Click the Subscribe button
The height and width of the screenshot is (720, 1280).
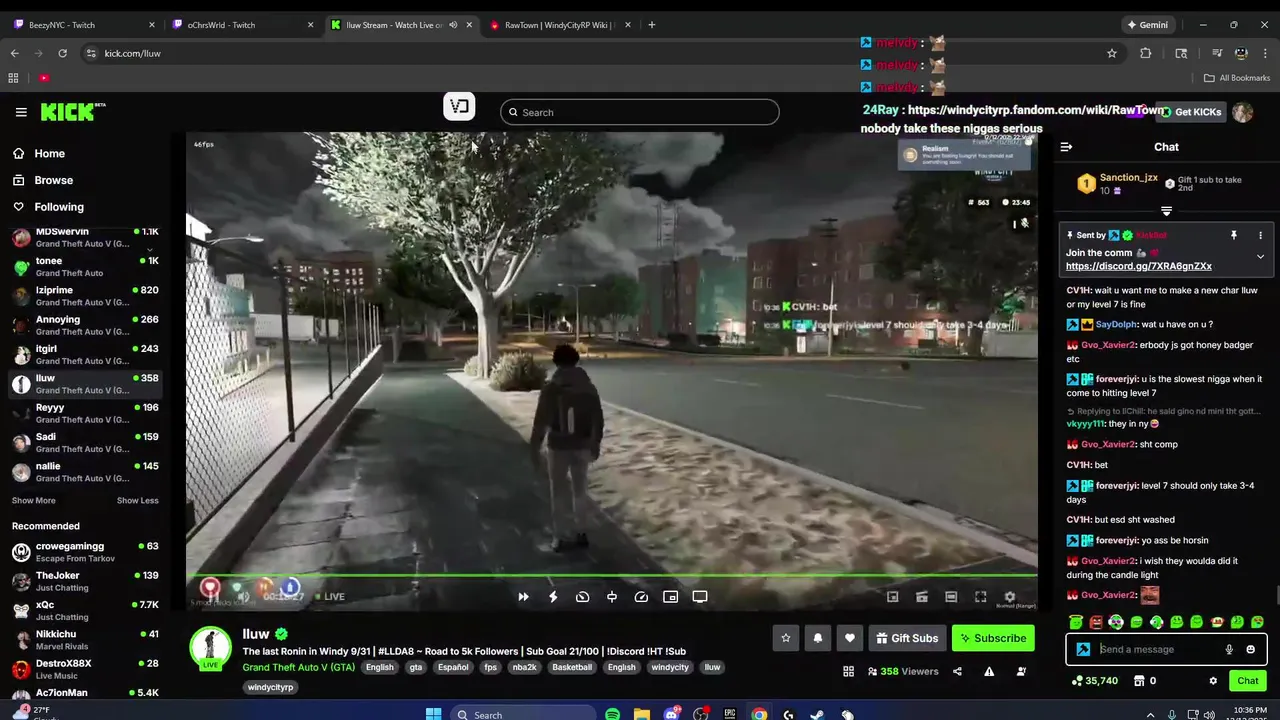click(x=993, y=638)
